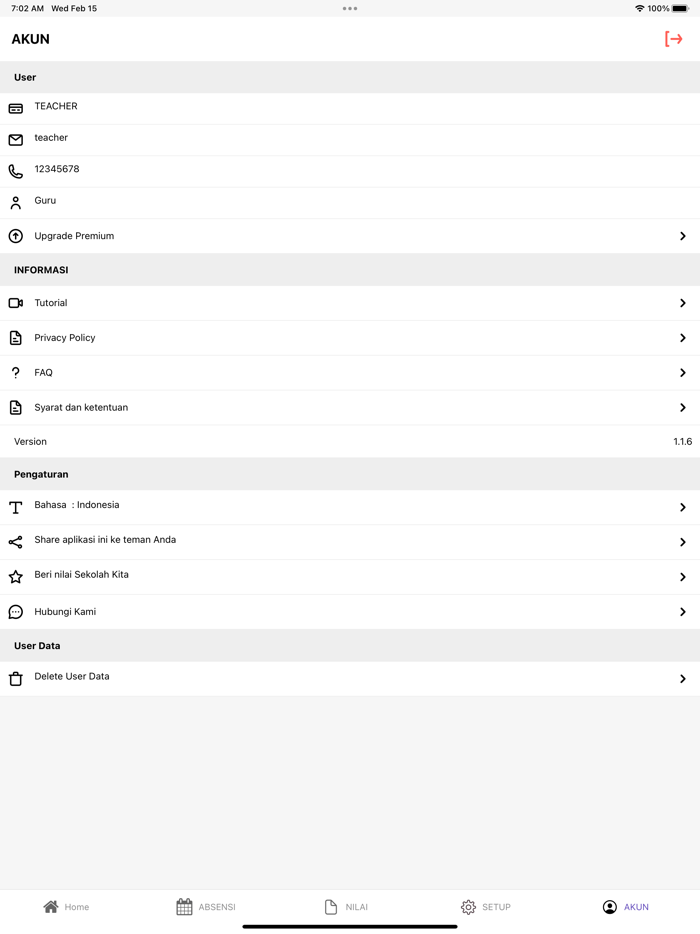Open the NILAI tab
The height and width of the screenshot is (934, 700).
(347, 907)
